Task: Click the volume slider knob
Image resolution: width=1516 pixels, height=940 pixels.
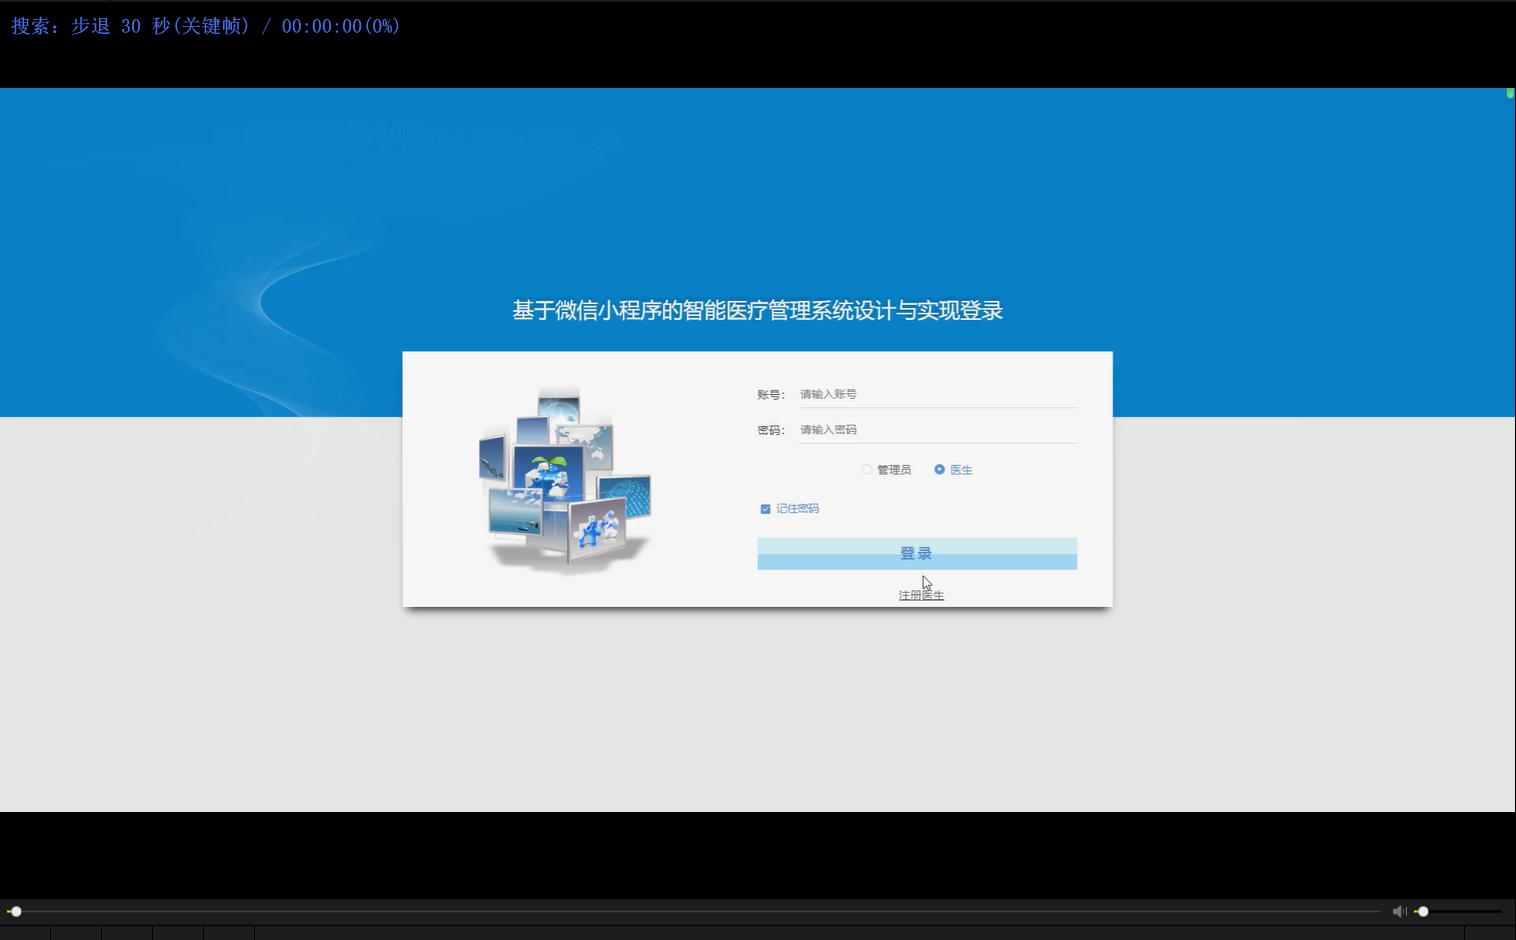Action: coord(1423,911)
